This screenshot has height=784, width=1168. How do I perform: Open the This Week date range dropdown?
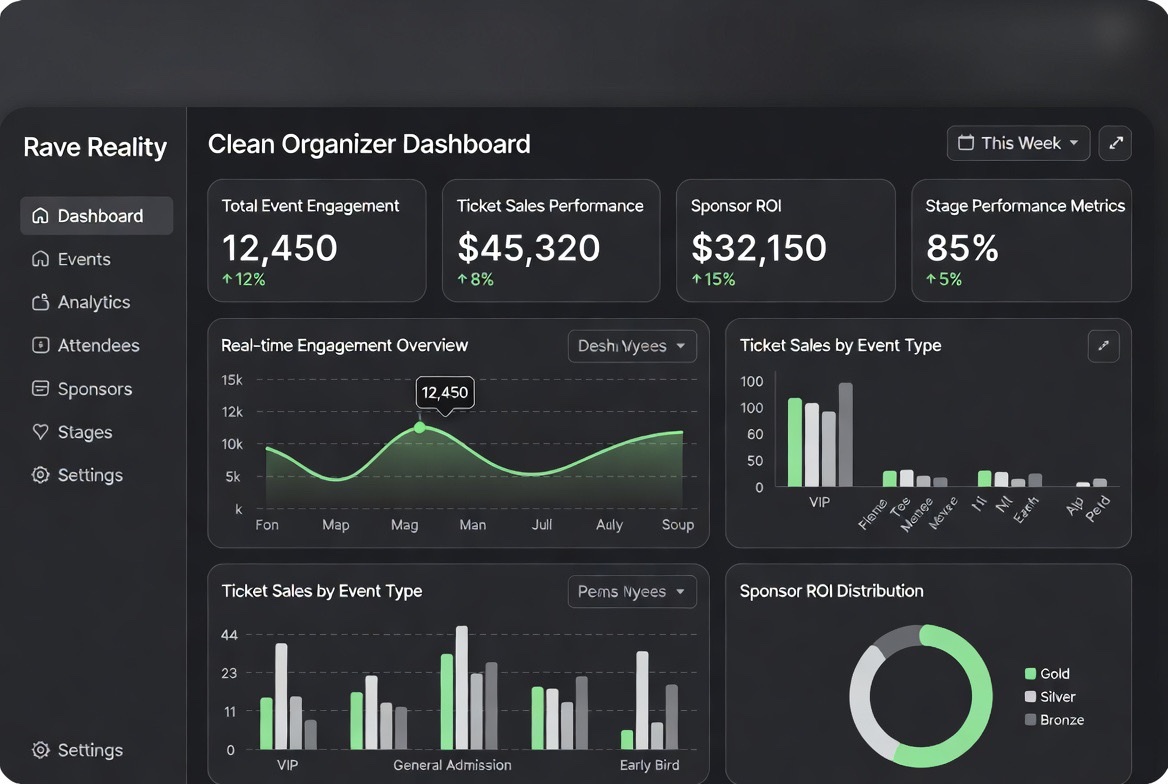click(x=1018, y=143)
